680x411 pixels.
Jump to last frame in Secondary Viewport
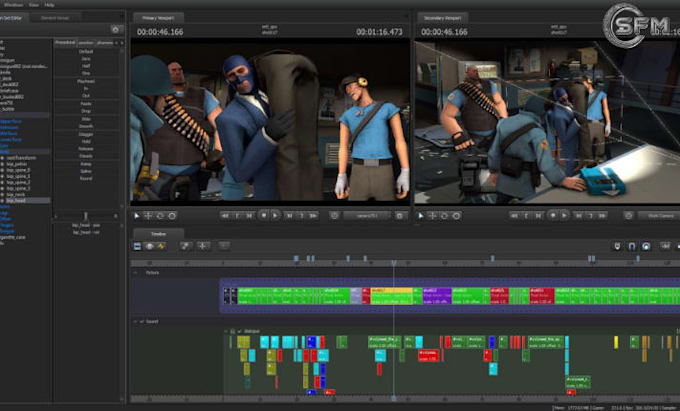tap(602, 215)
